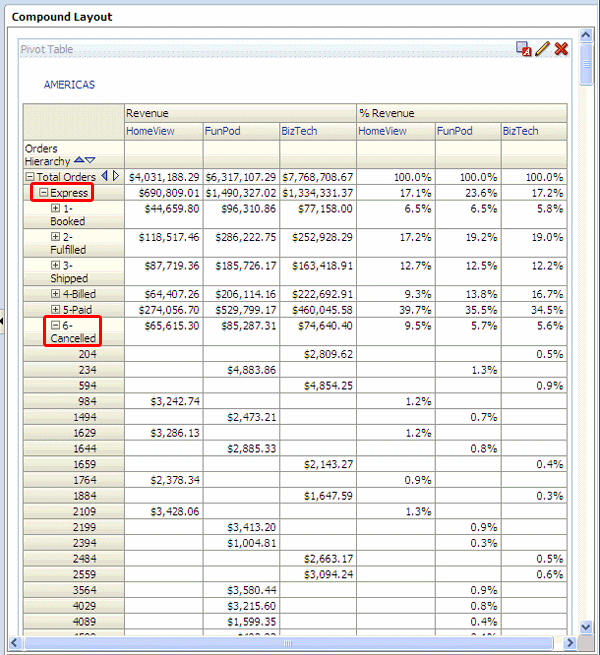Screen dimensions: 600x655
Task: Click the BizTech column header under % Revenue
Action: click(x=520, y=131)
